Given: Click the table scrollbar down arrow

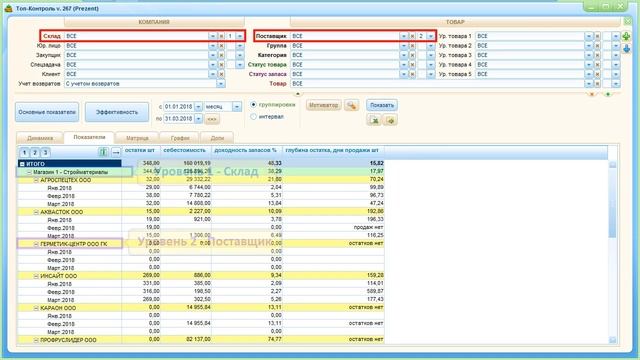Looking at the screenshot, I should point(613,340).
